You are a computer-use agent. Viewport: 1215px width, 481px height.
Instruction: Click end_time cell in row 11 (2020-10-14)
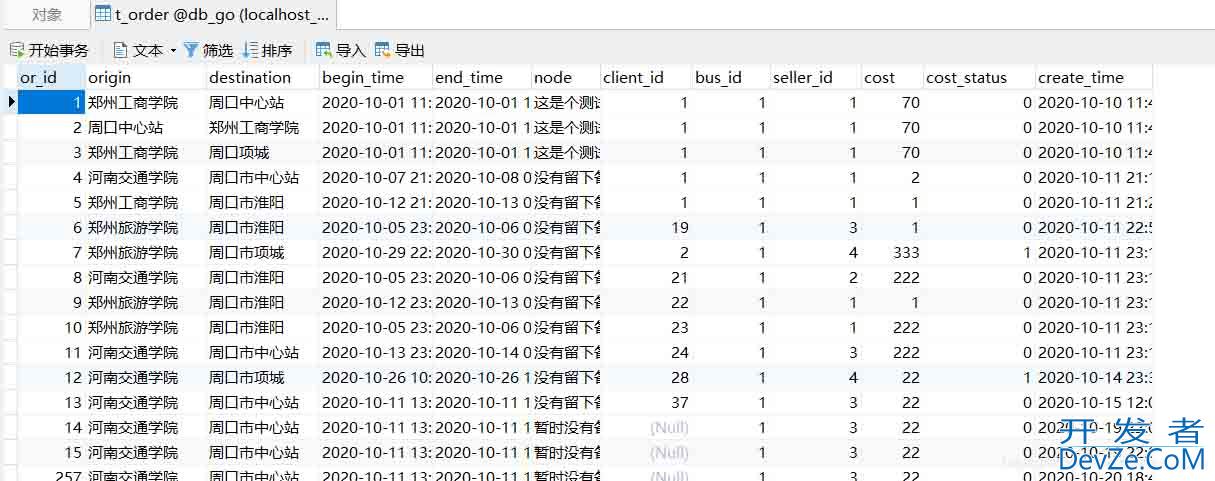481,352
